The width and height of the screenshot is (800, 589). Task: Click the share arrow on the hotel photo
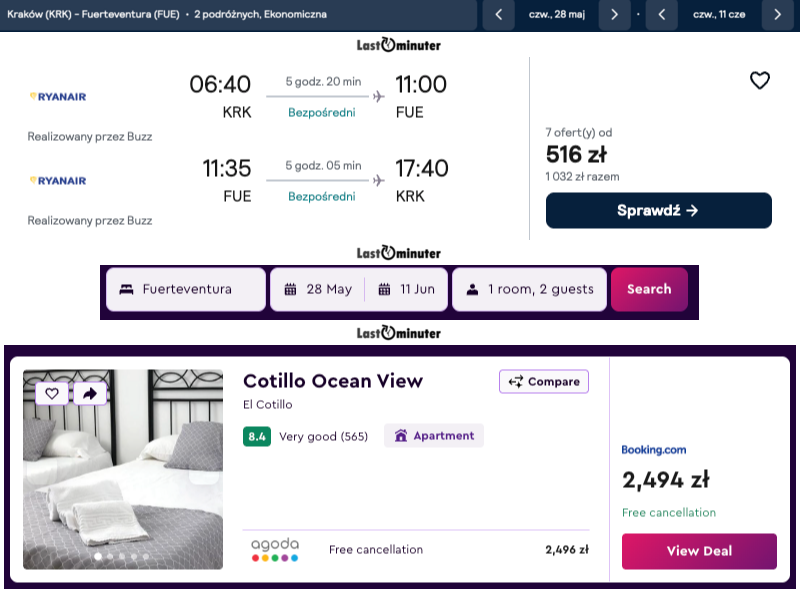pyautogui.click(x=89, y=393)
